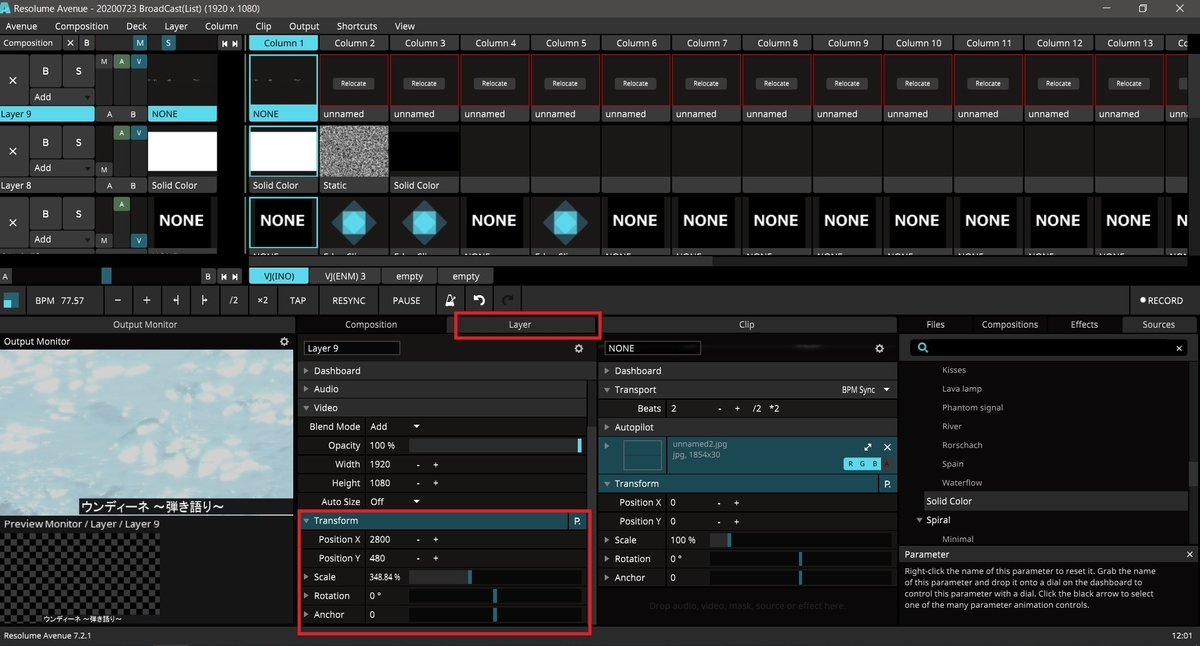Expand the clip Autopilot section
The image size is (1200, 646).
tap(607, 427)
